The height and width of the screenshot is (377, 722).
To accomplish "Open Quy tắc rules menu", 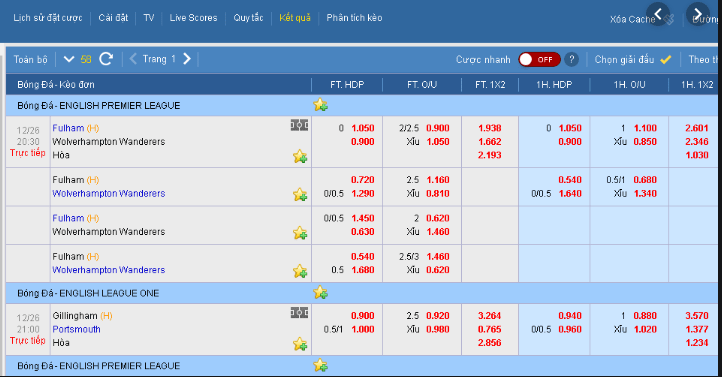I will [248, 18].
